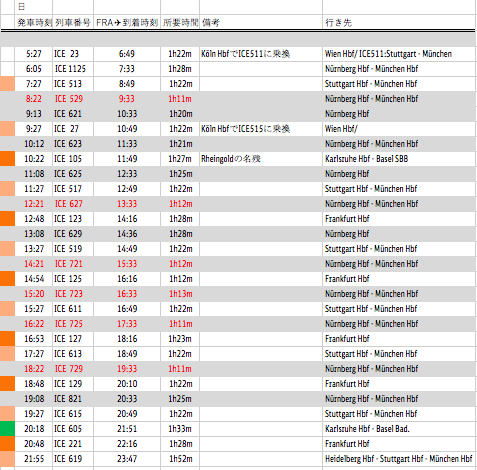Click the Karlsruhe Hbf - Basel SBB cell
This screenshot has width=477, height=470.
(x=399, y=159)
